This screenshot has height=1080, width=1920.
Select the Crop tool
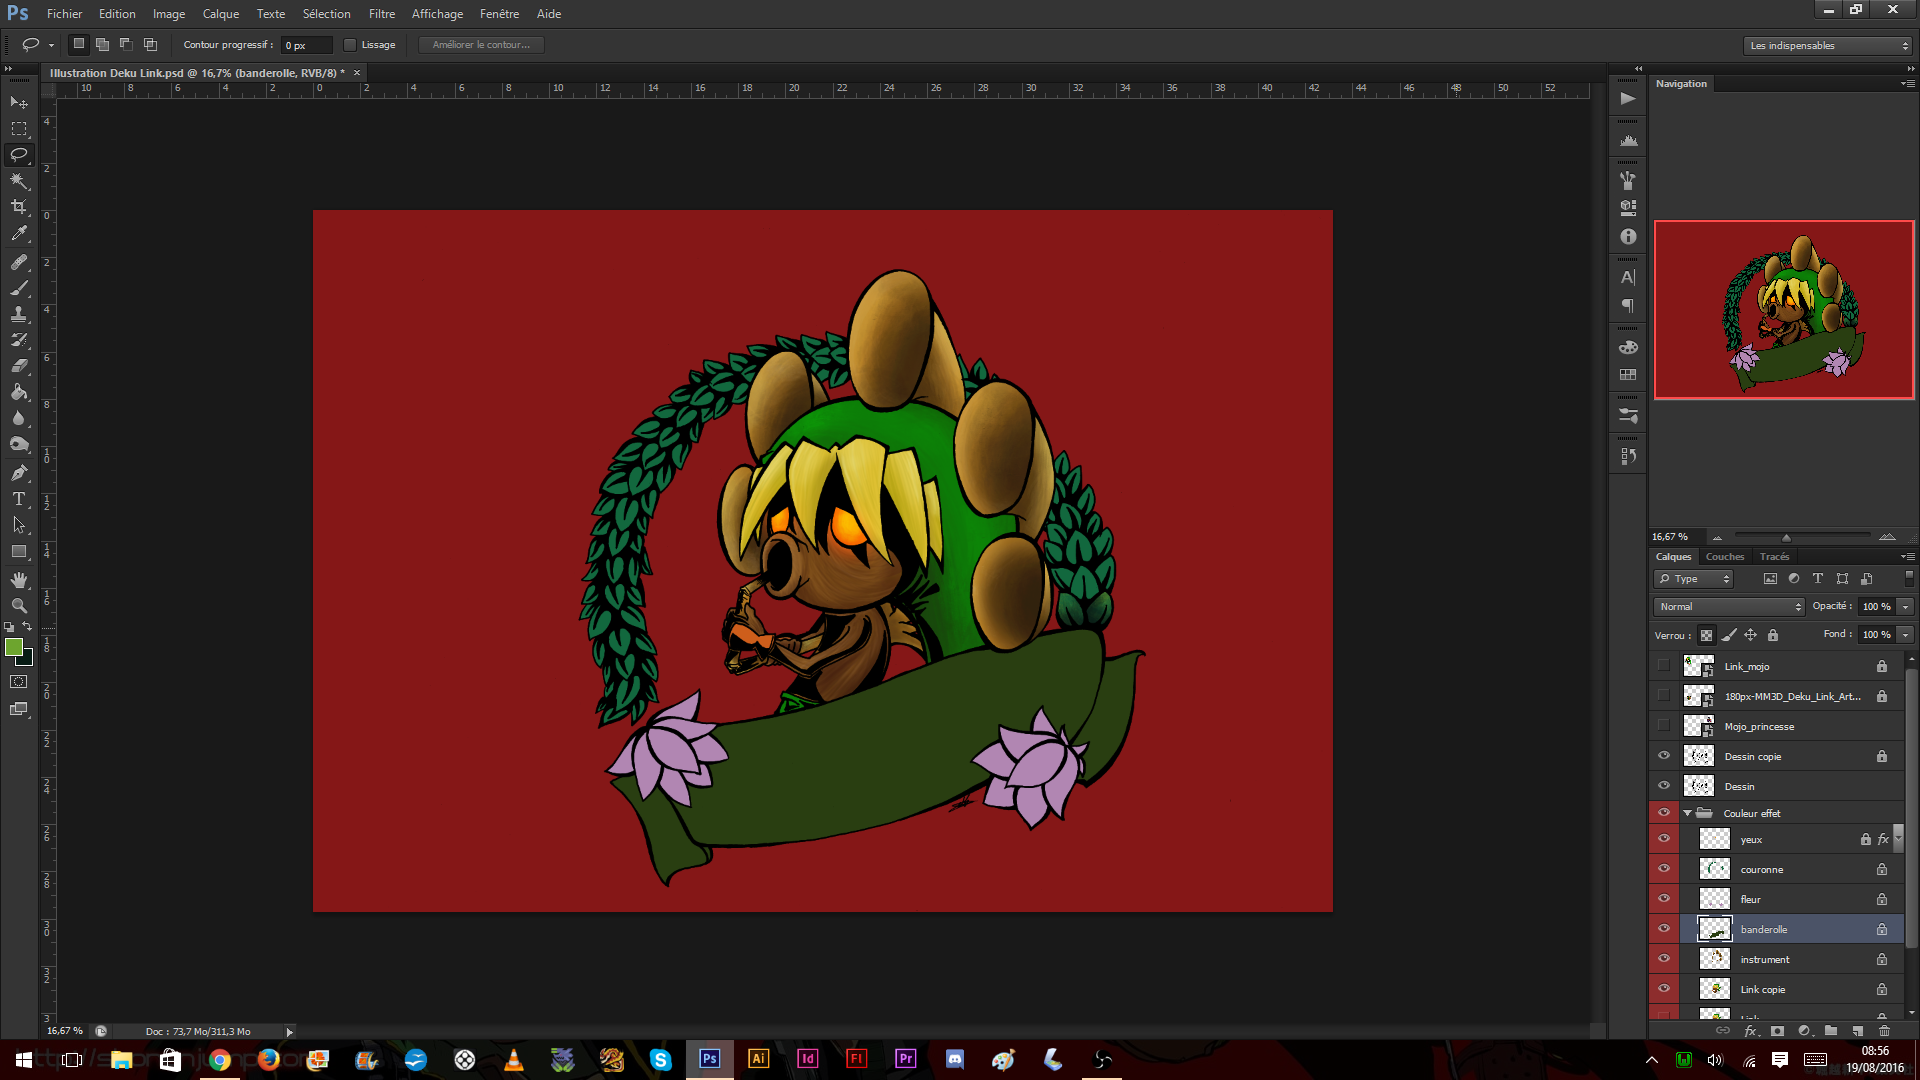coord(18,208)
